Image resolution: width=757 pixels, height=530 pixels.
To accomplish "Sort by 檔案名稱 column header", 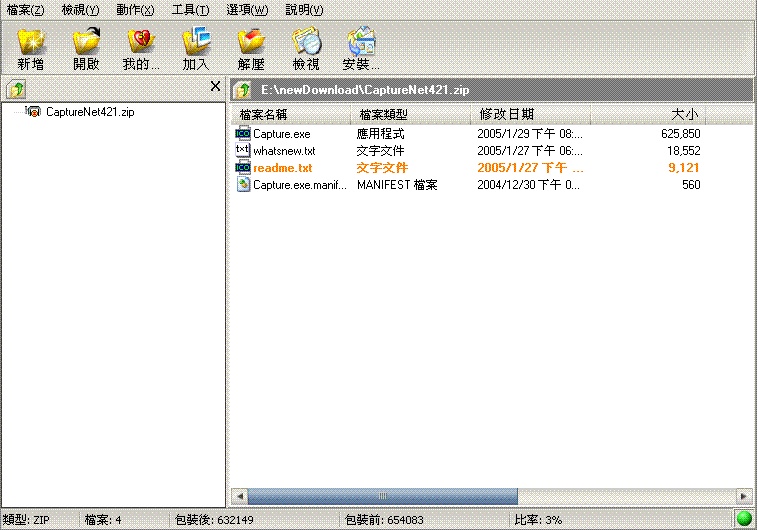I will 291,114.
